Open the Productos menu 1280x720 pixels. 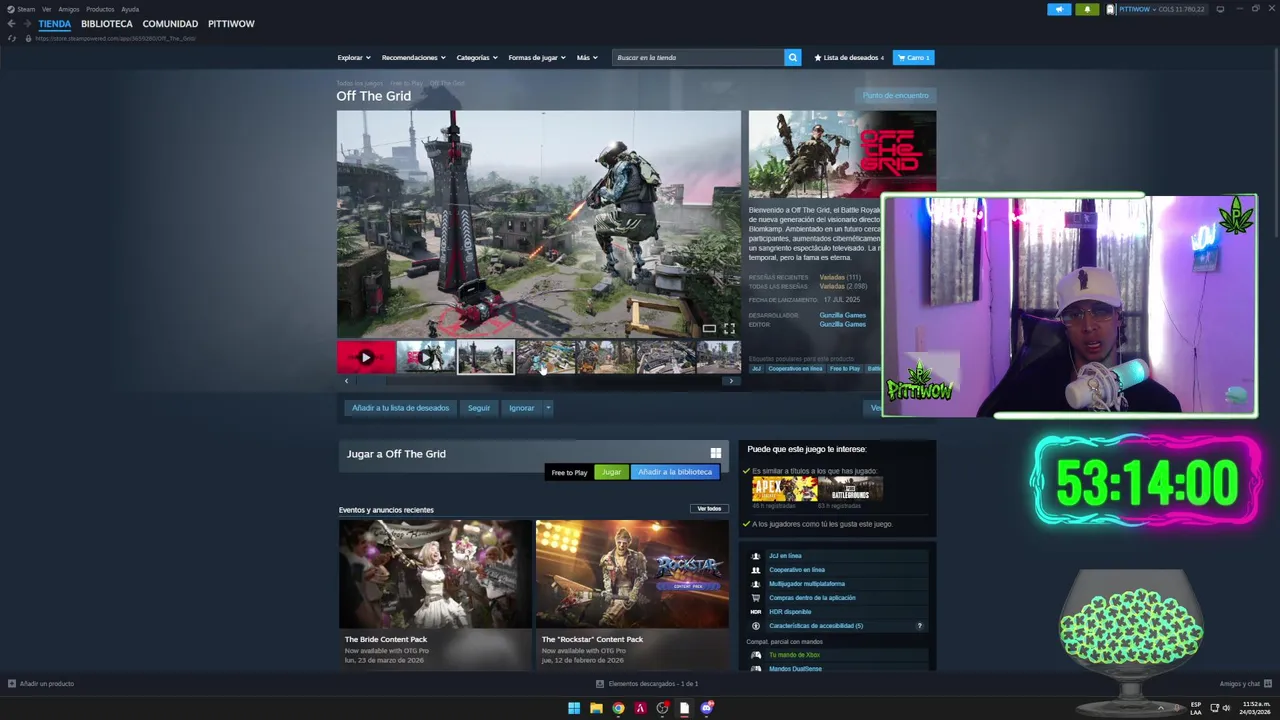pos(100,9)
